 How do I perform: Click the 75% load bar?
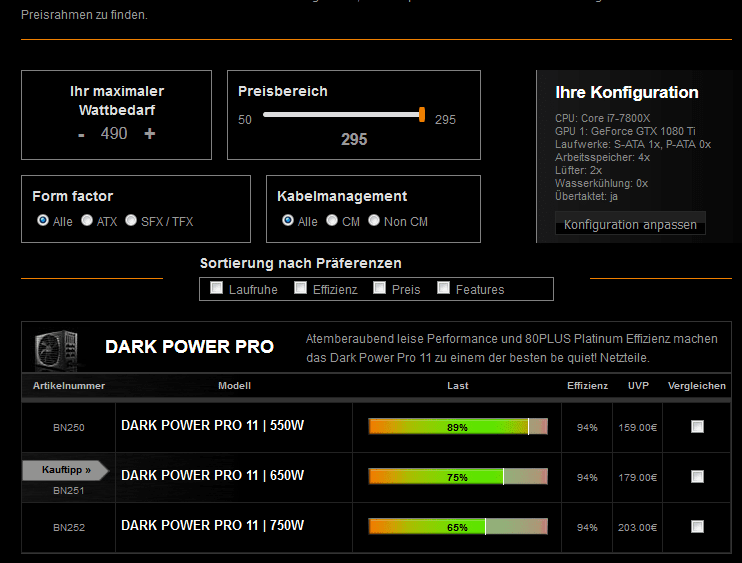coord(458,477)
